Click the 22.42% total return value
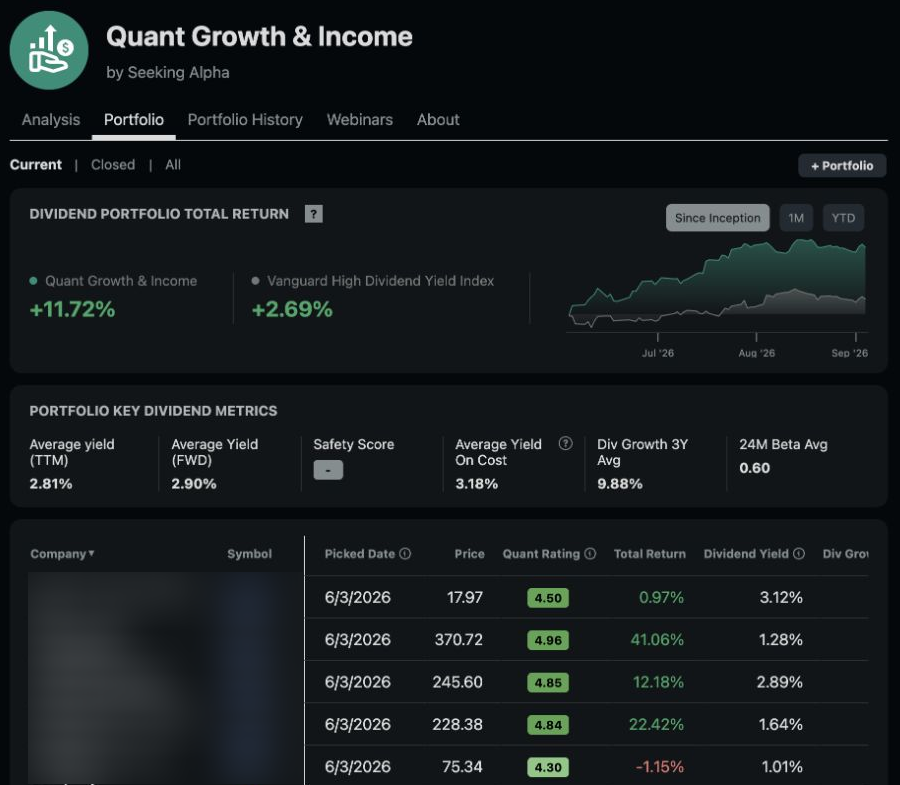900x785 pixels. [x=656, y=724]
